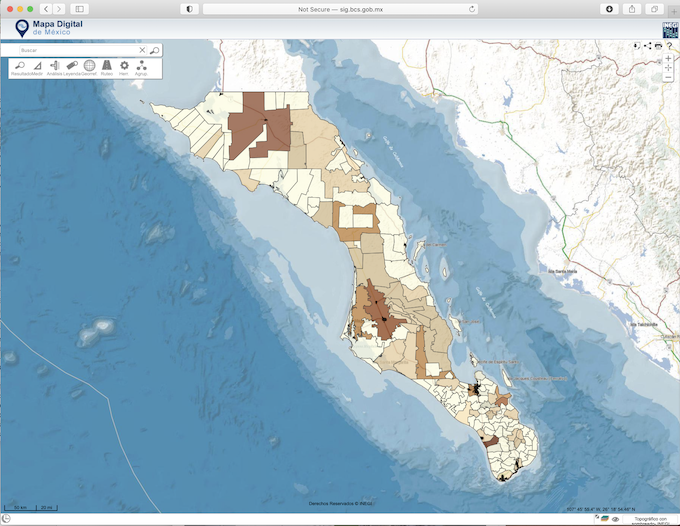
Task: Zoom out with the minus button
Action: pos(668,76)
